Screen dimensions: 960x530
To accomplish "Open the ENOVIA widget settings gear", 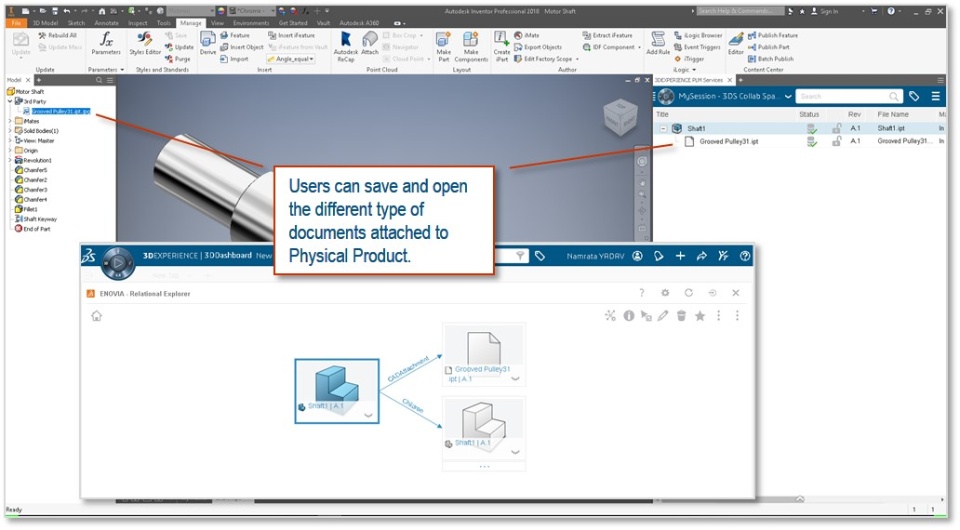I will [665, 293].
